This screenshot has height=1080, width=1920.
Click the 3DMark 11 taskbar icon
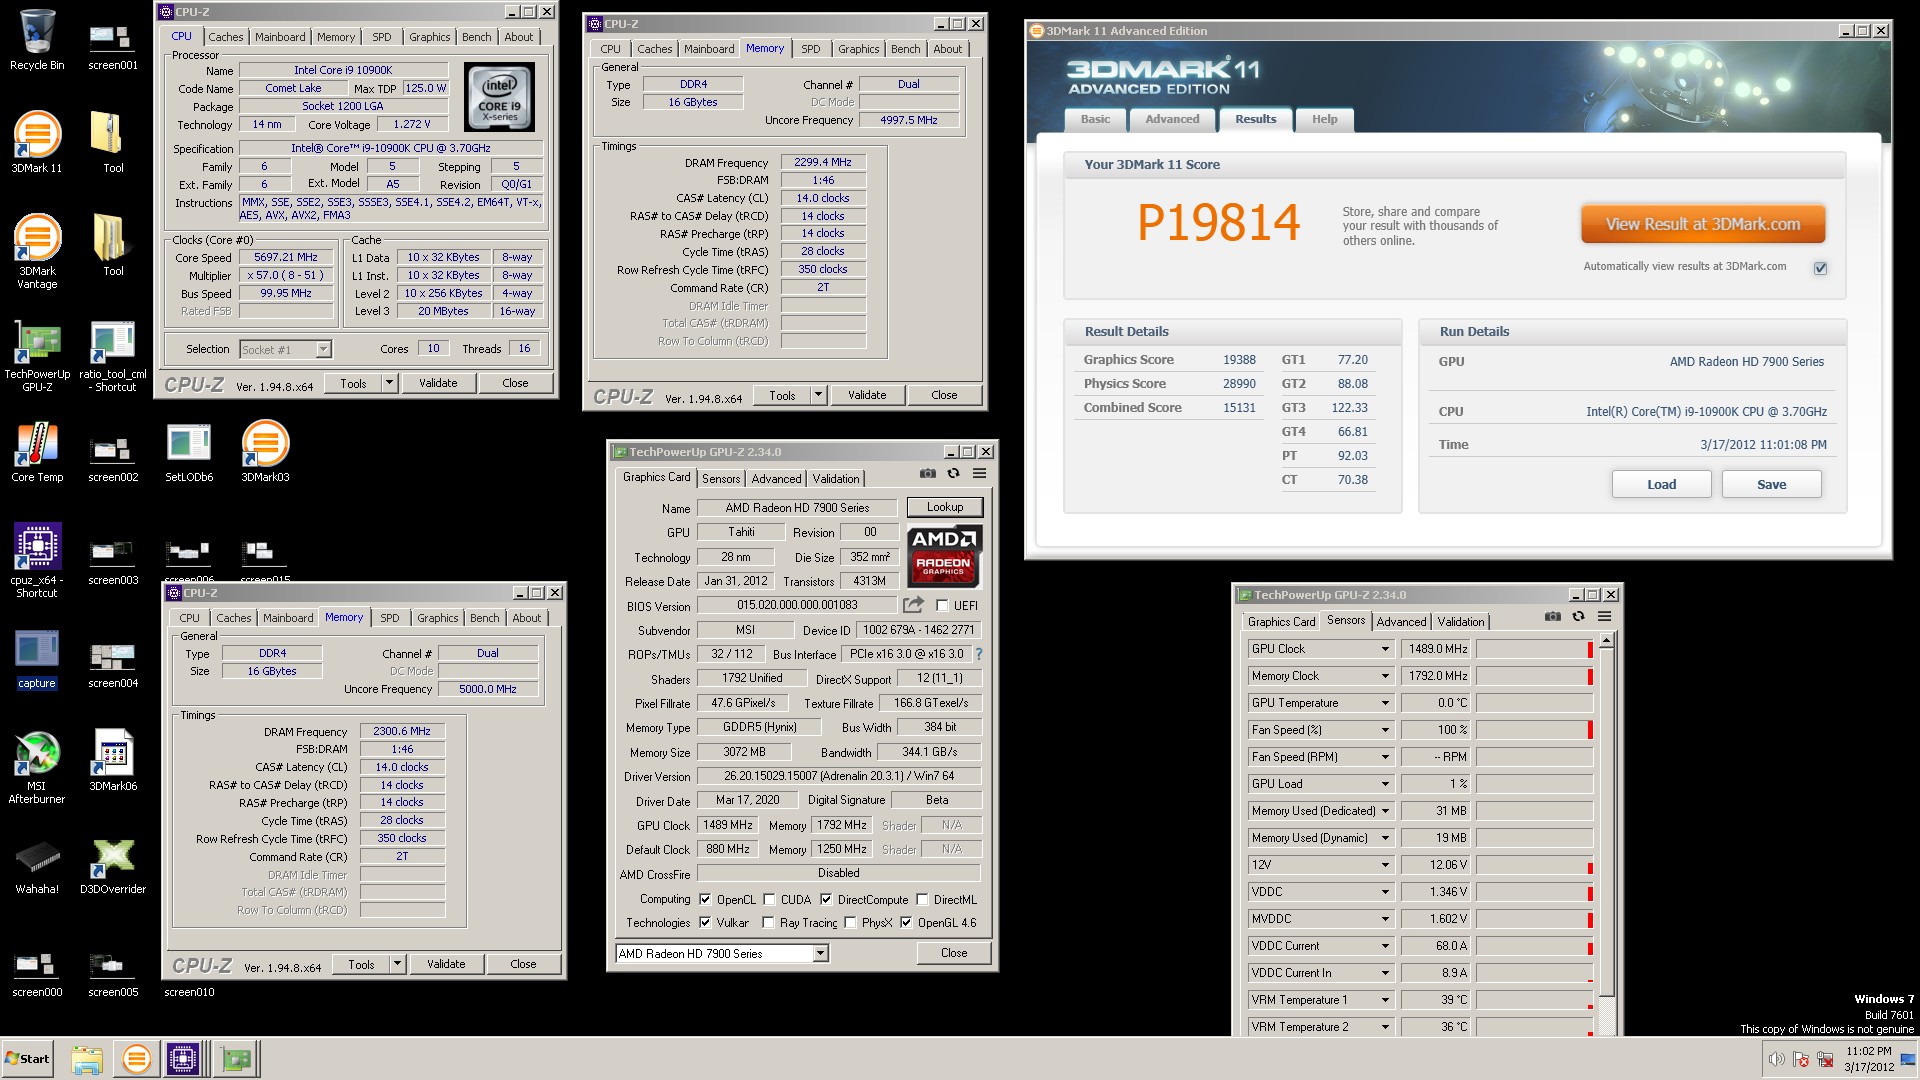click(136, 1058)
